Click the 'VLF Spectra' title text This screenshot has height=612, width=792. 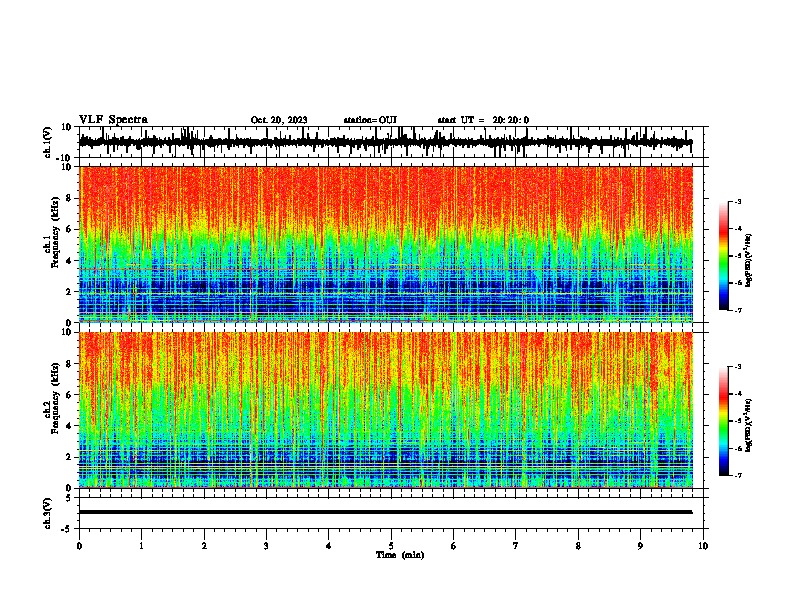click(113, 120)
